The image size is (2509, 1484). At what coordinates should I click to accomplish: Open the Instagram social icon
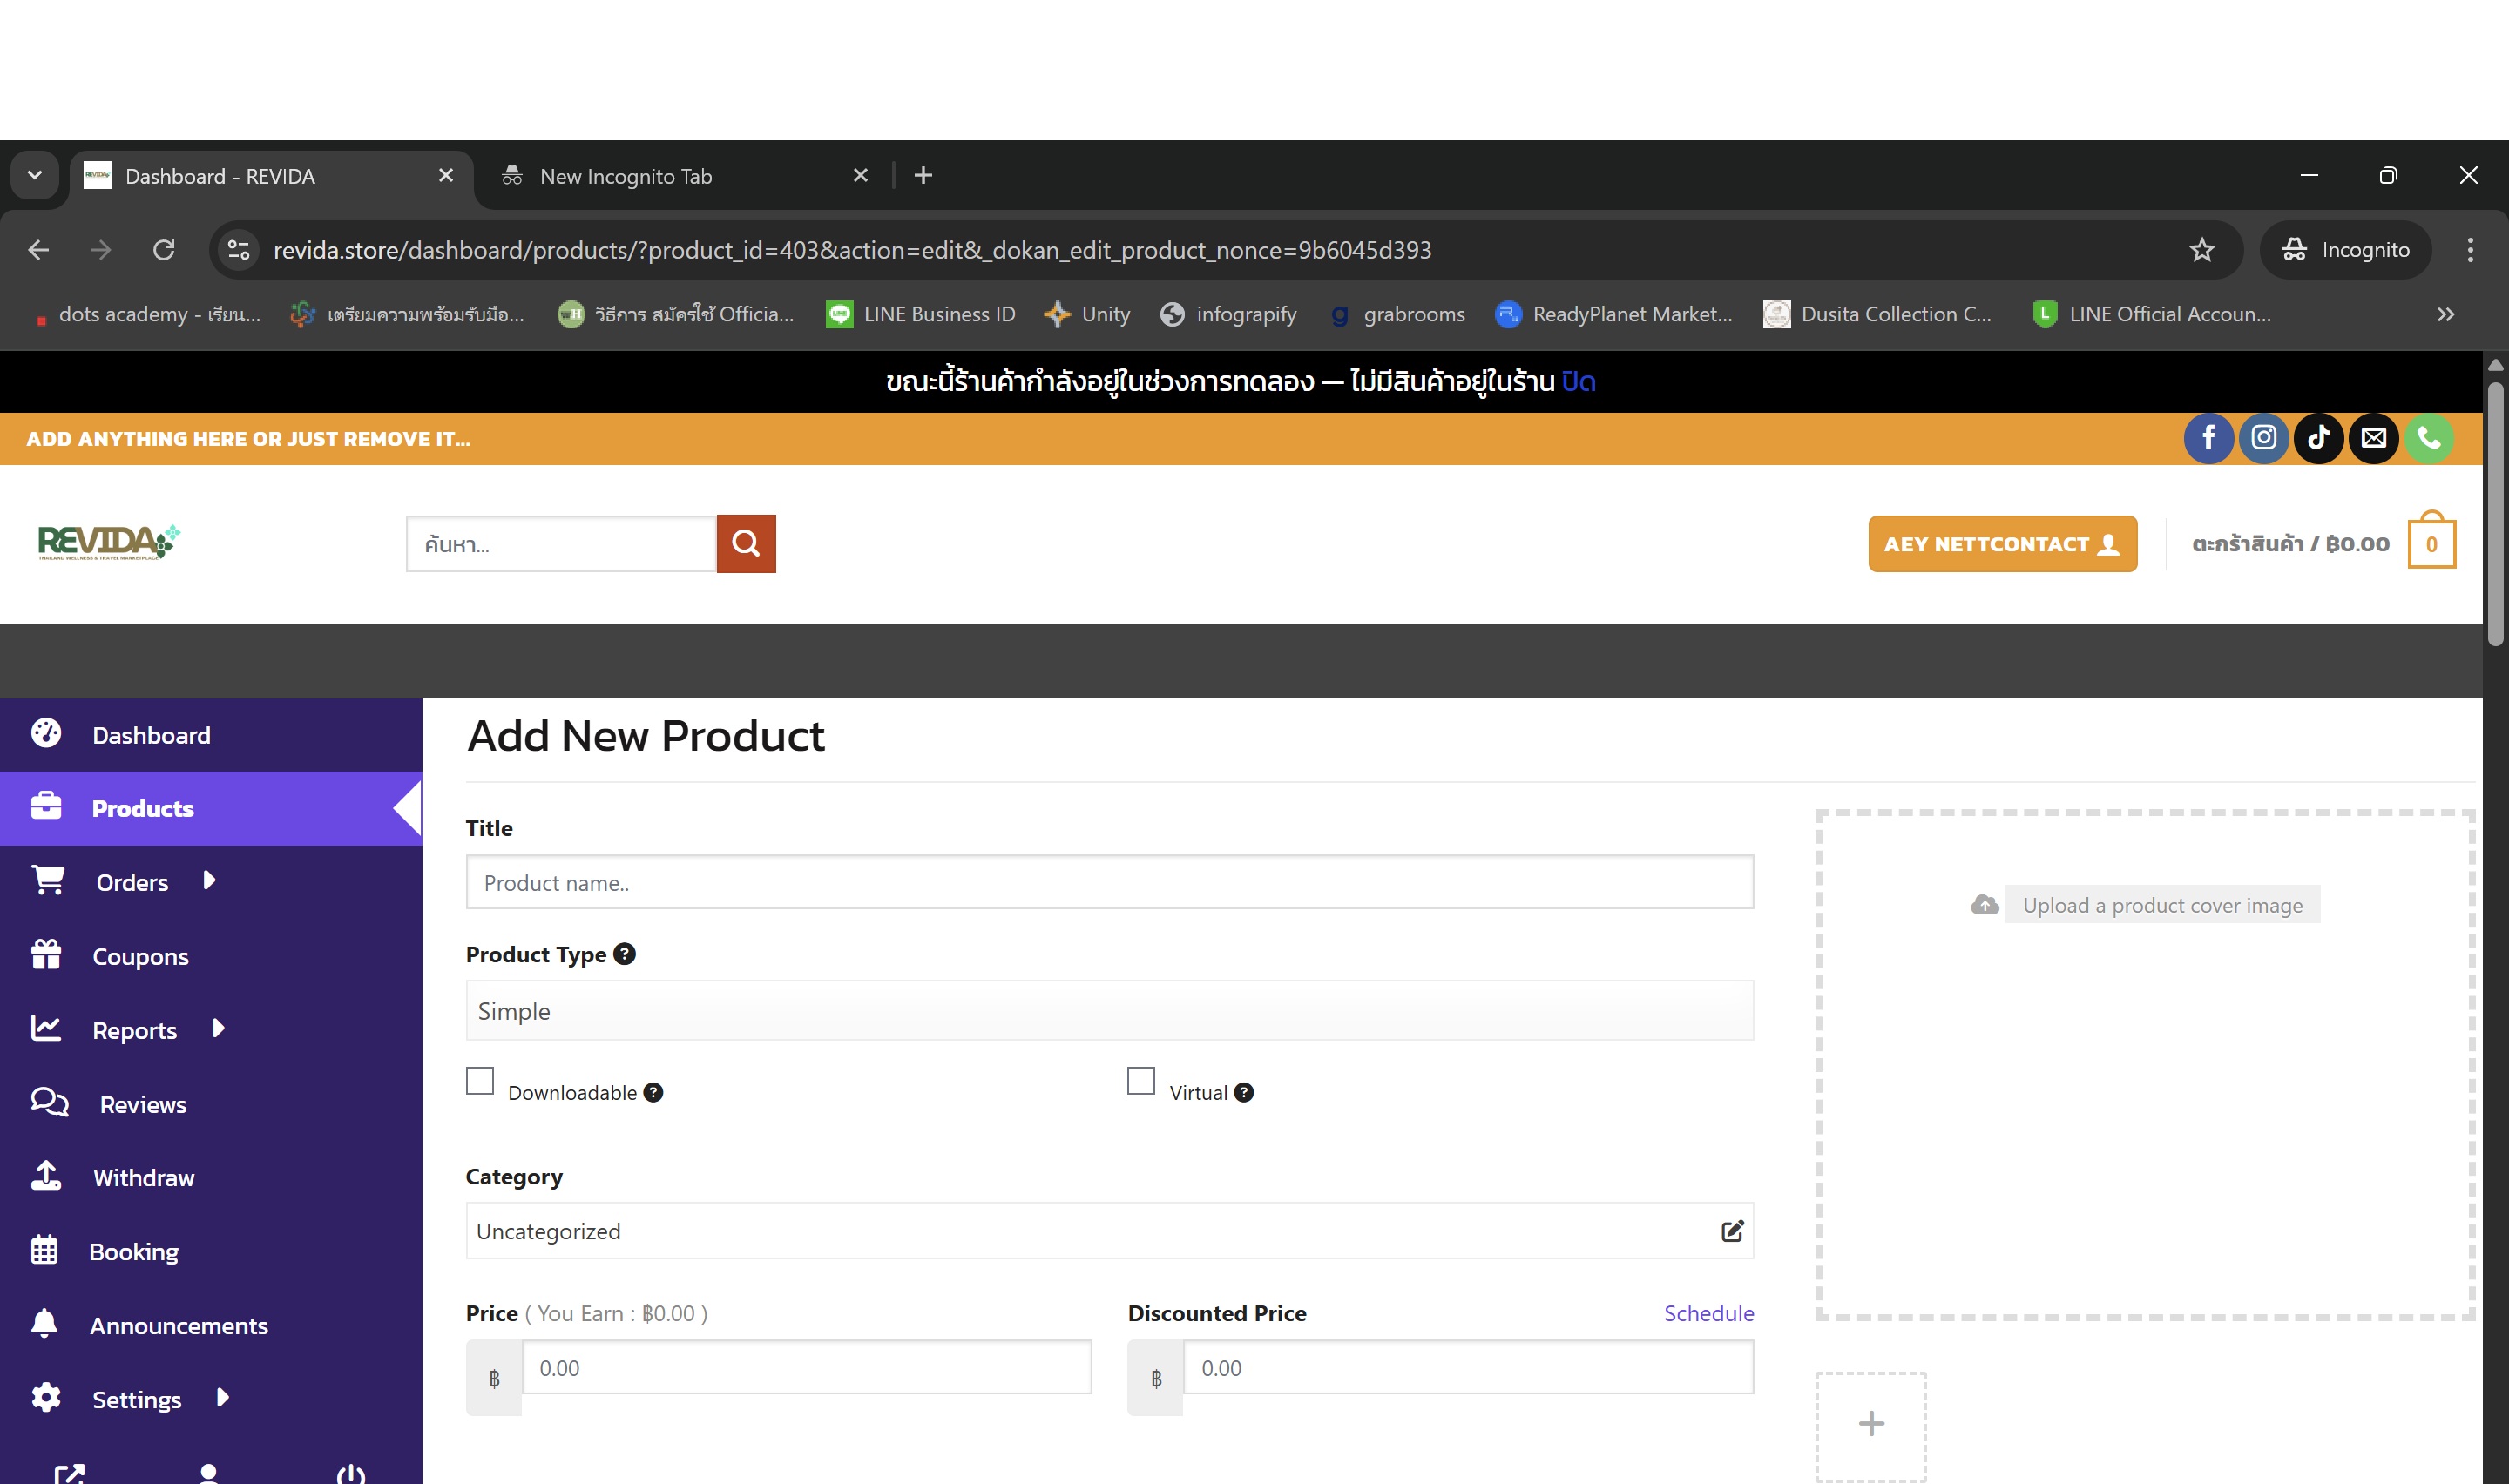tap(2263, 438)
